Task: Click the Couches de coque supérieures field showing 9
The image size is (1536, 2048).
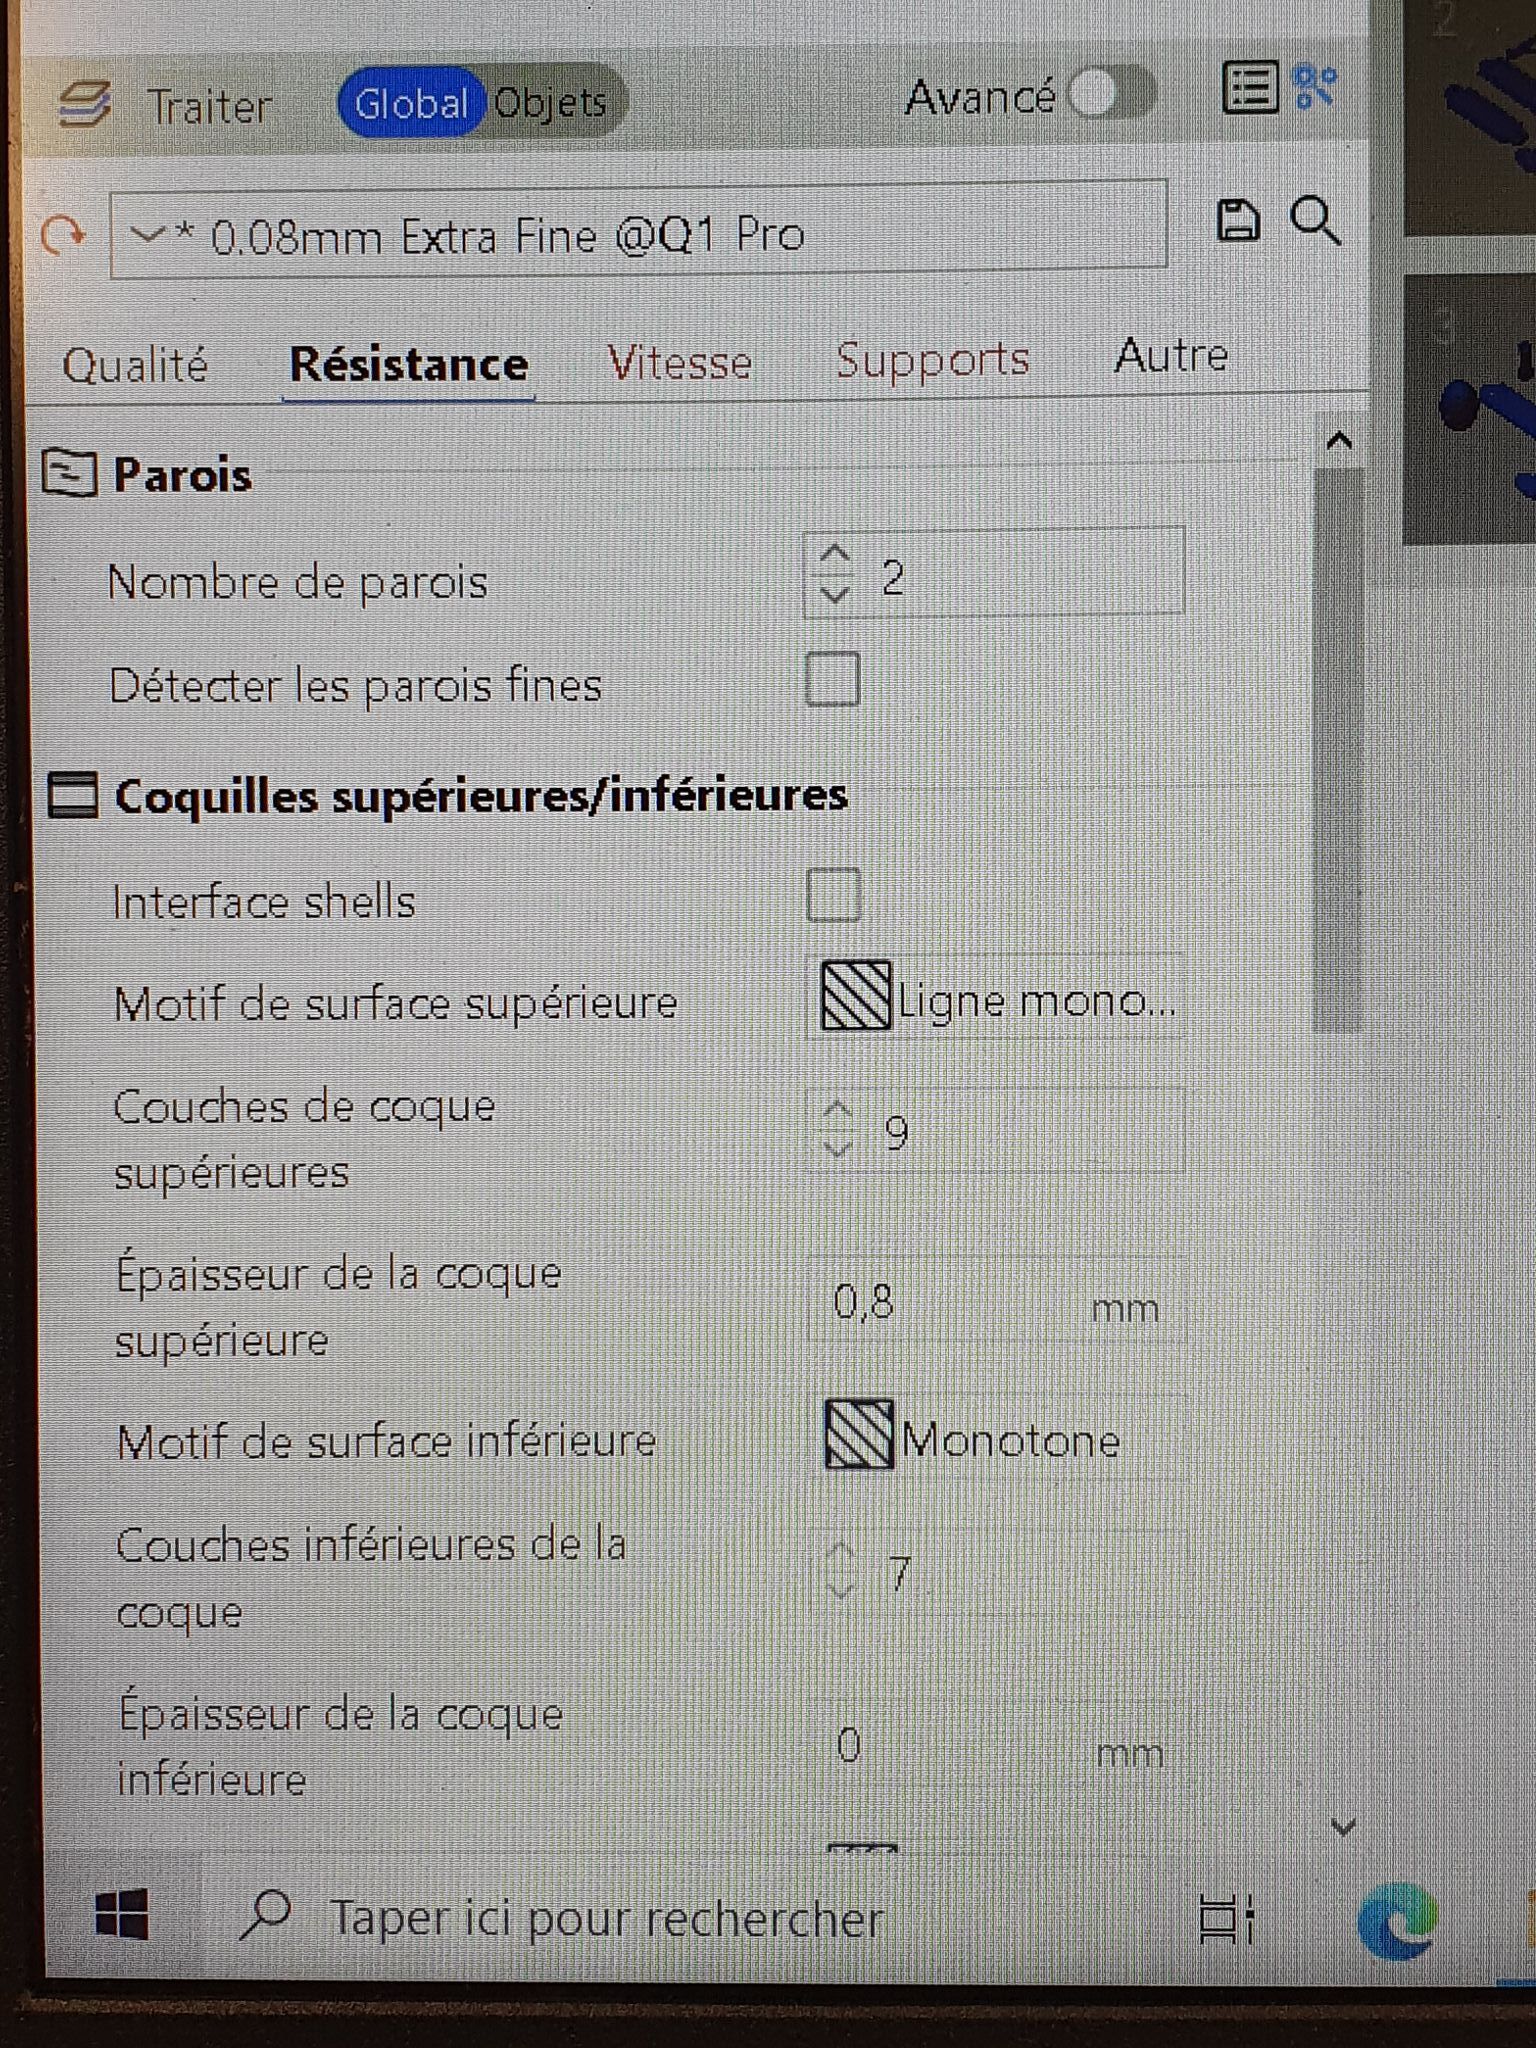Action: pos(996,1130)
